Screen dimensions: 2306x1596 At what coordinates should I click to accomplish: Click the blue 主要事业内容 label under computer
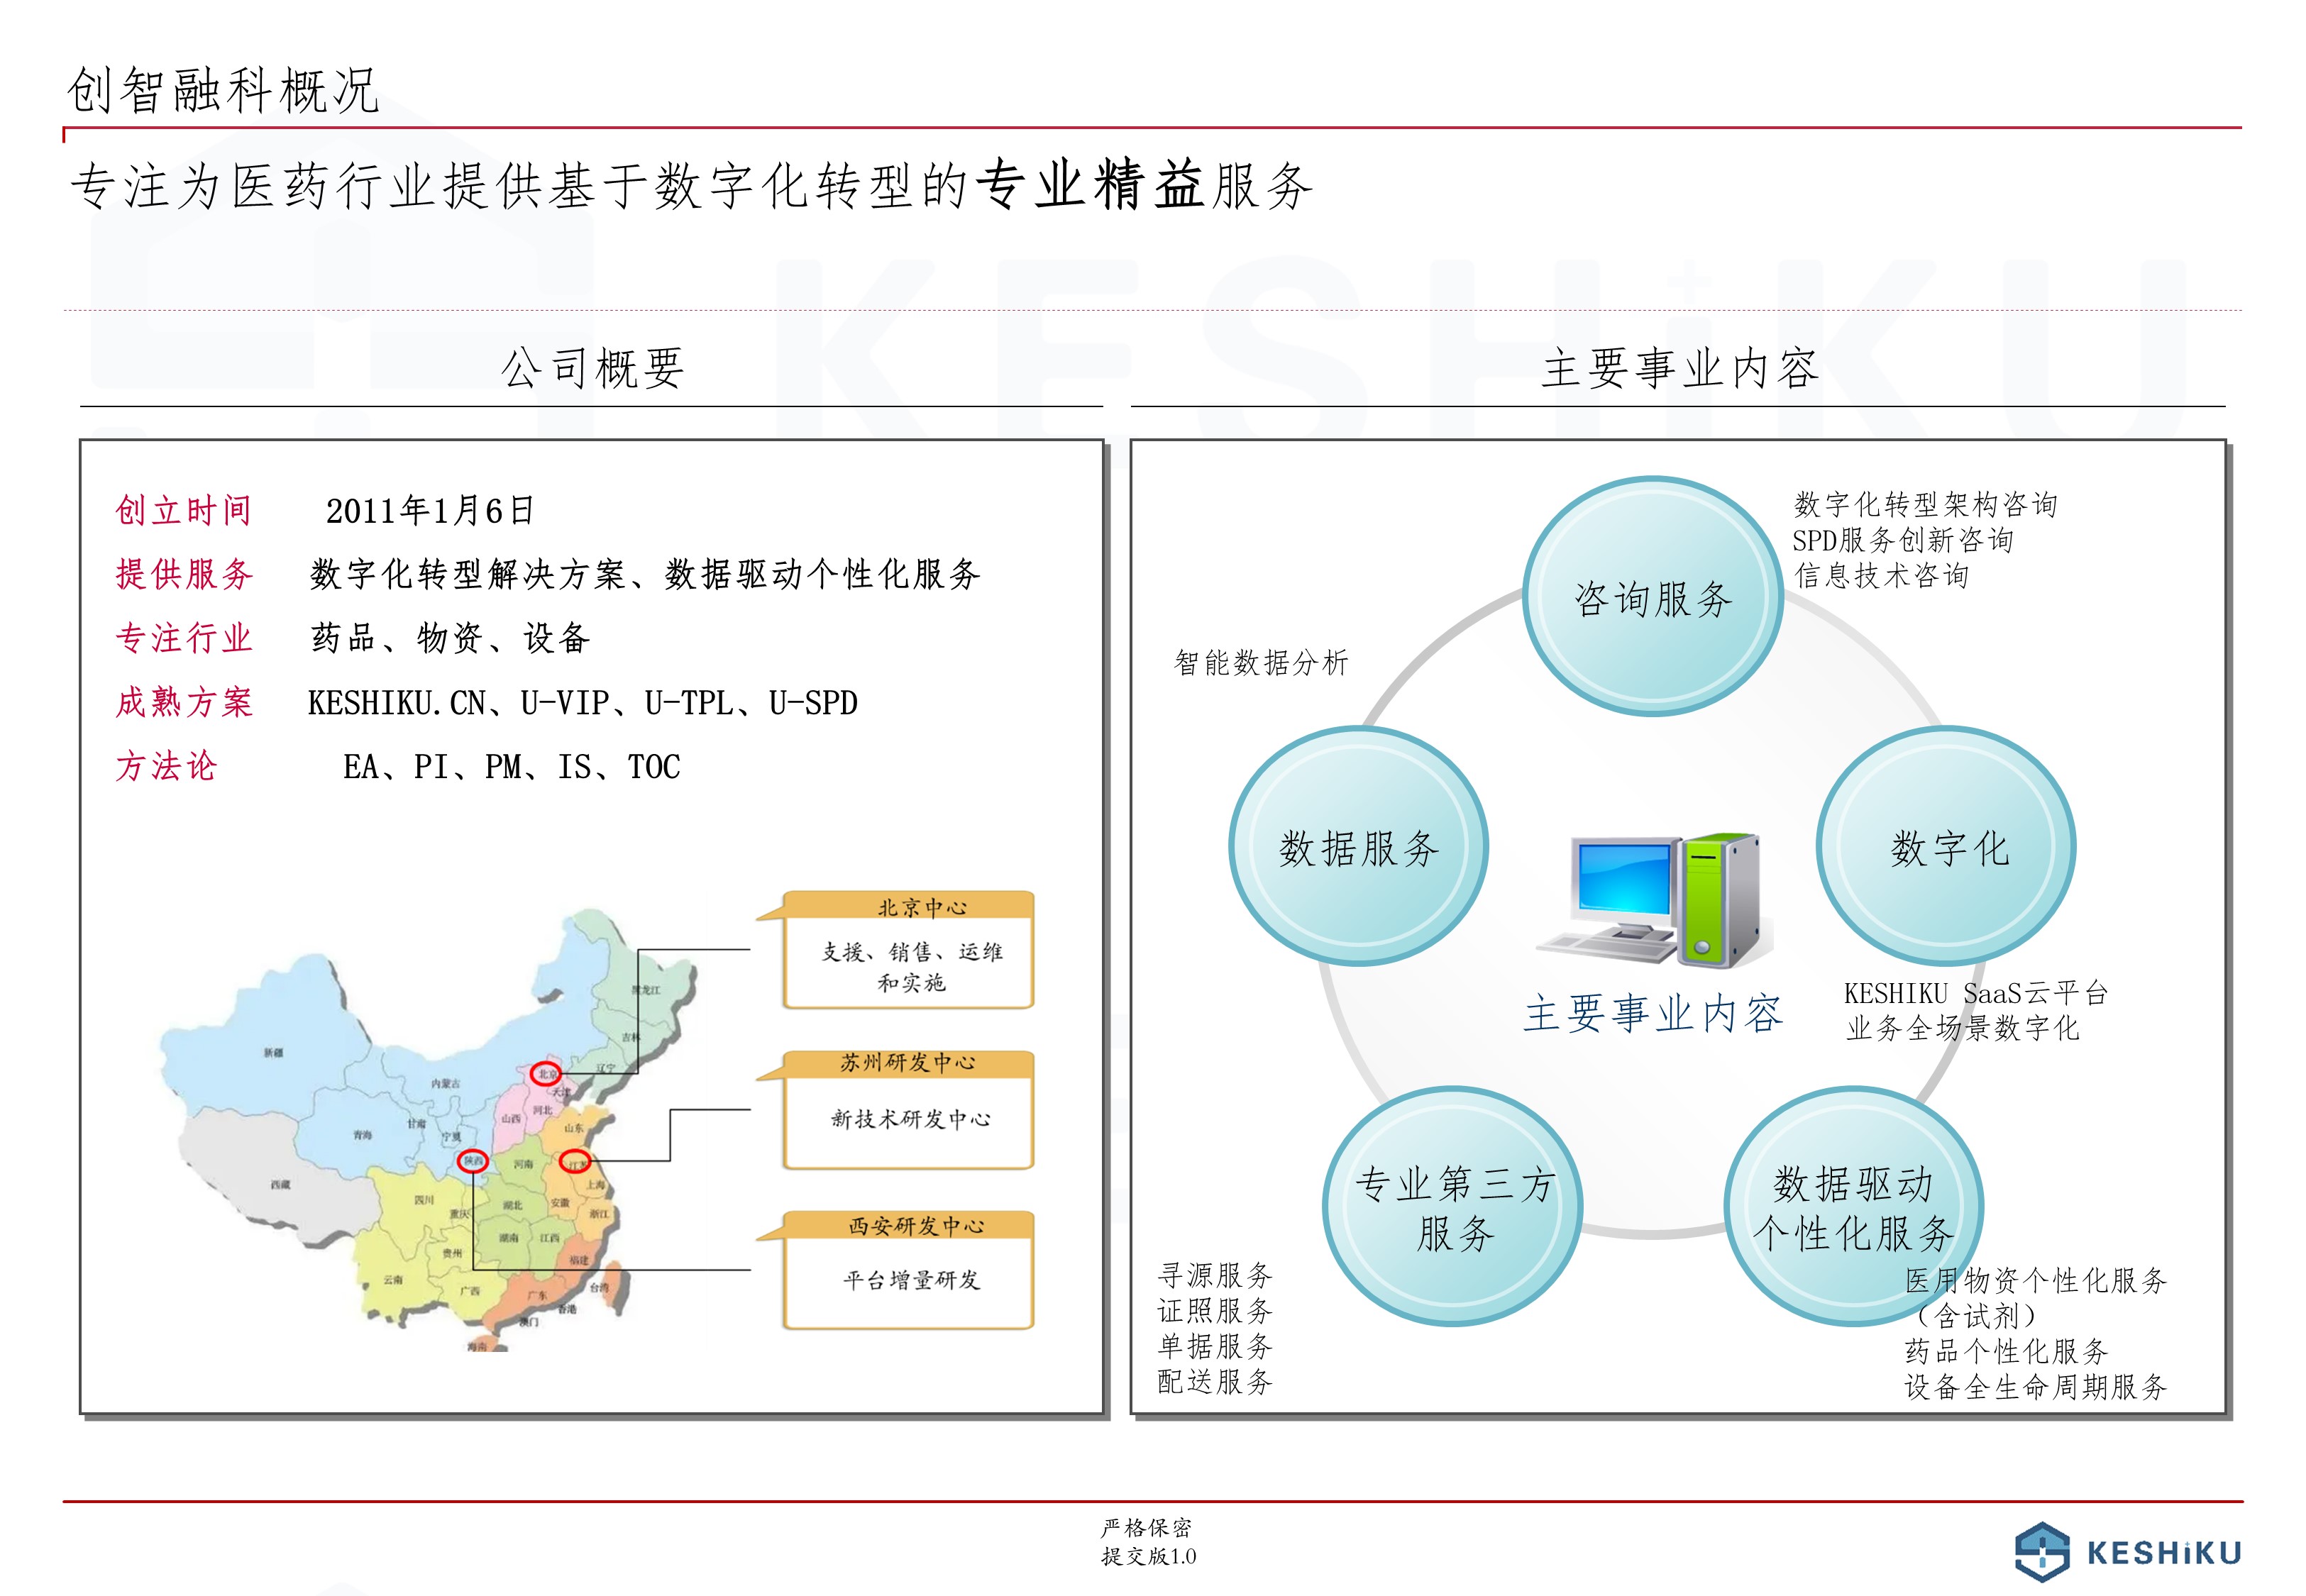1653,1013
